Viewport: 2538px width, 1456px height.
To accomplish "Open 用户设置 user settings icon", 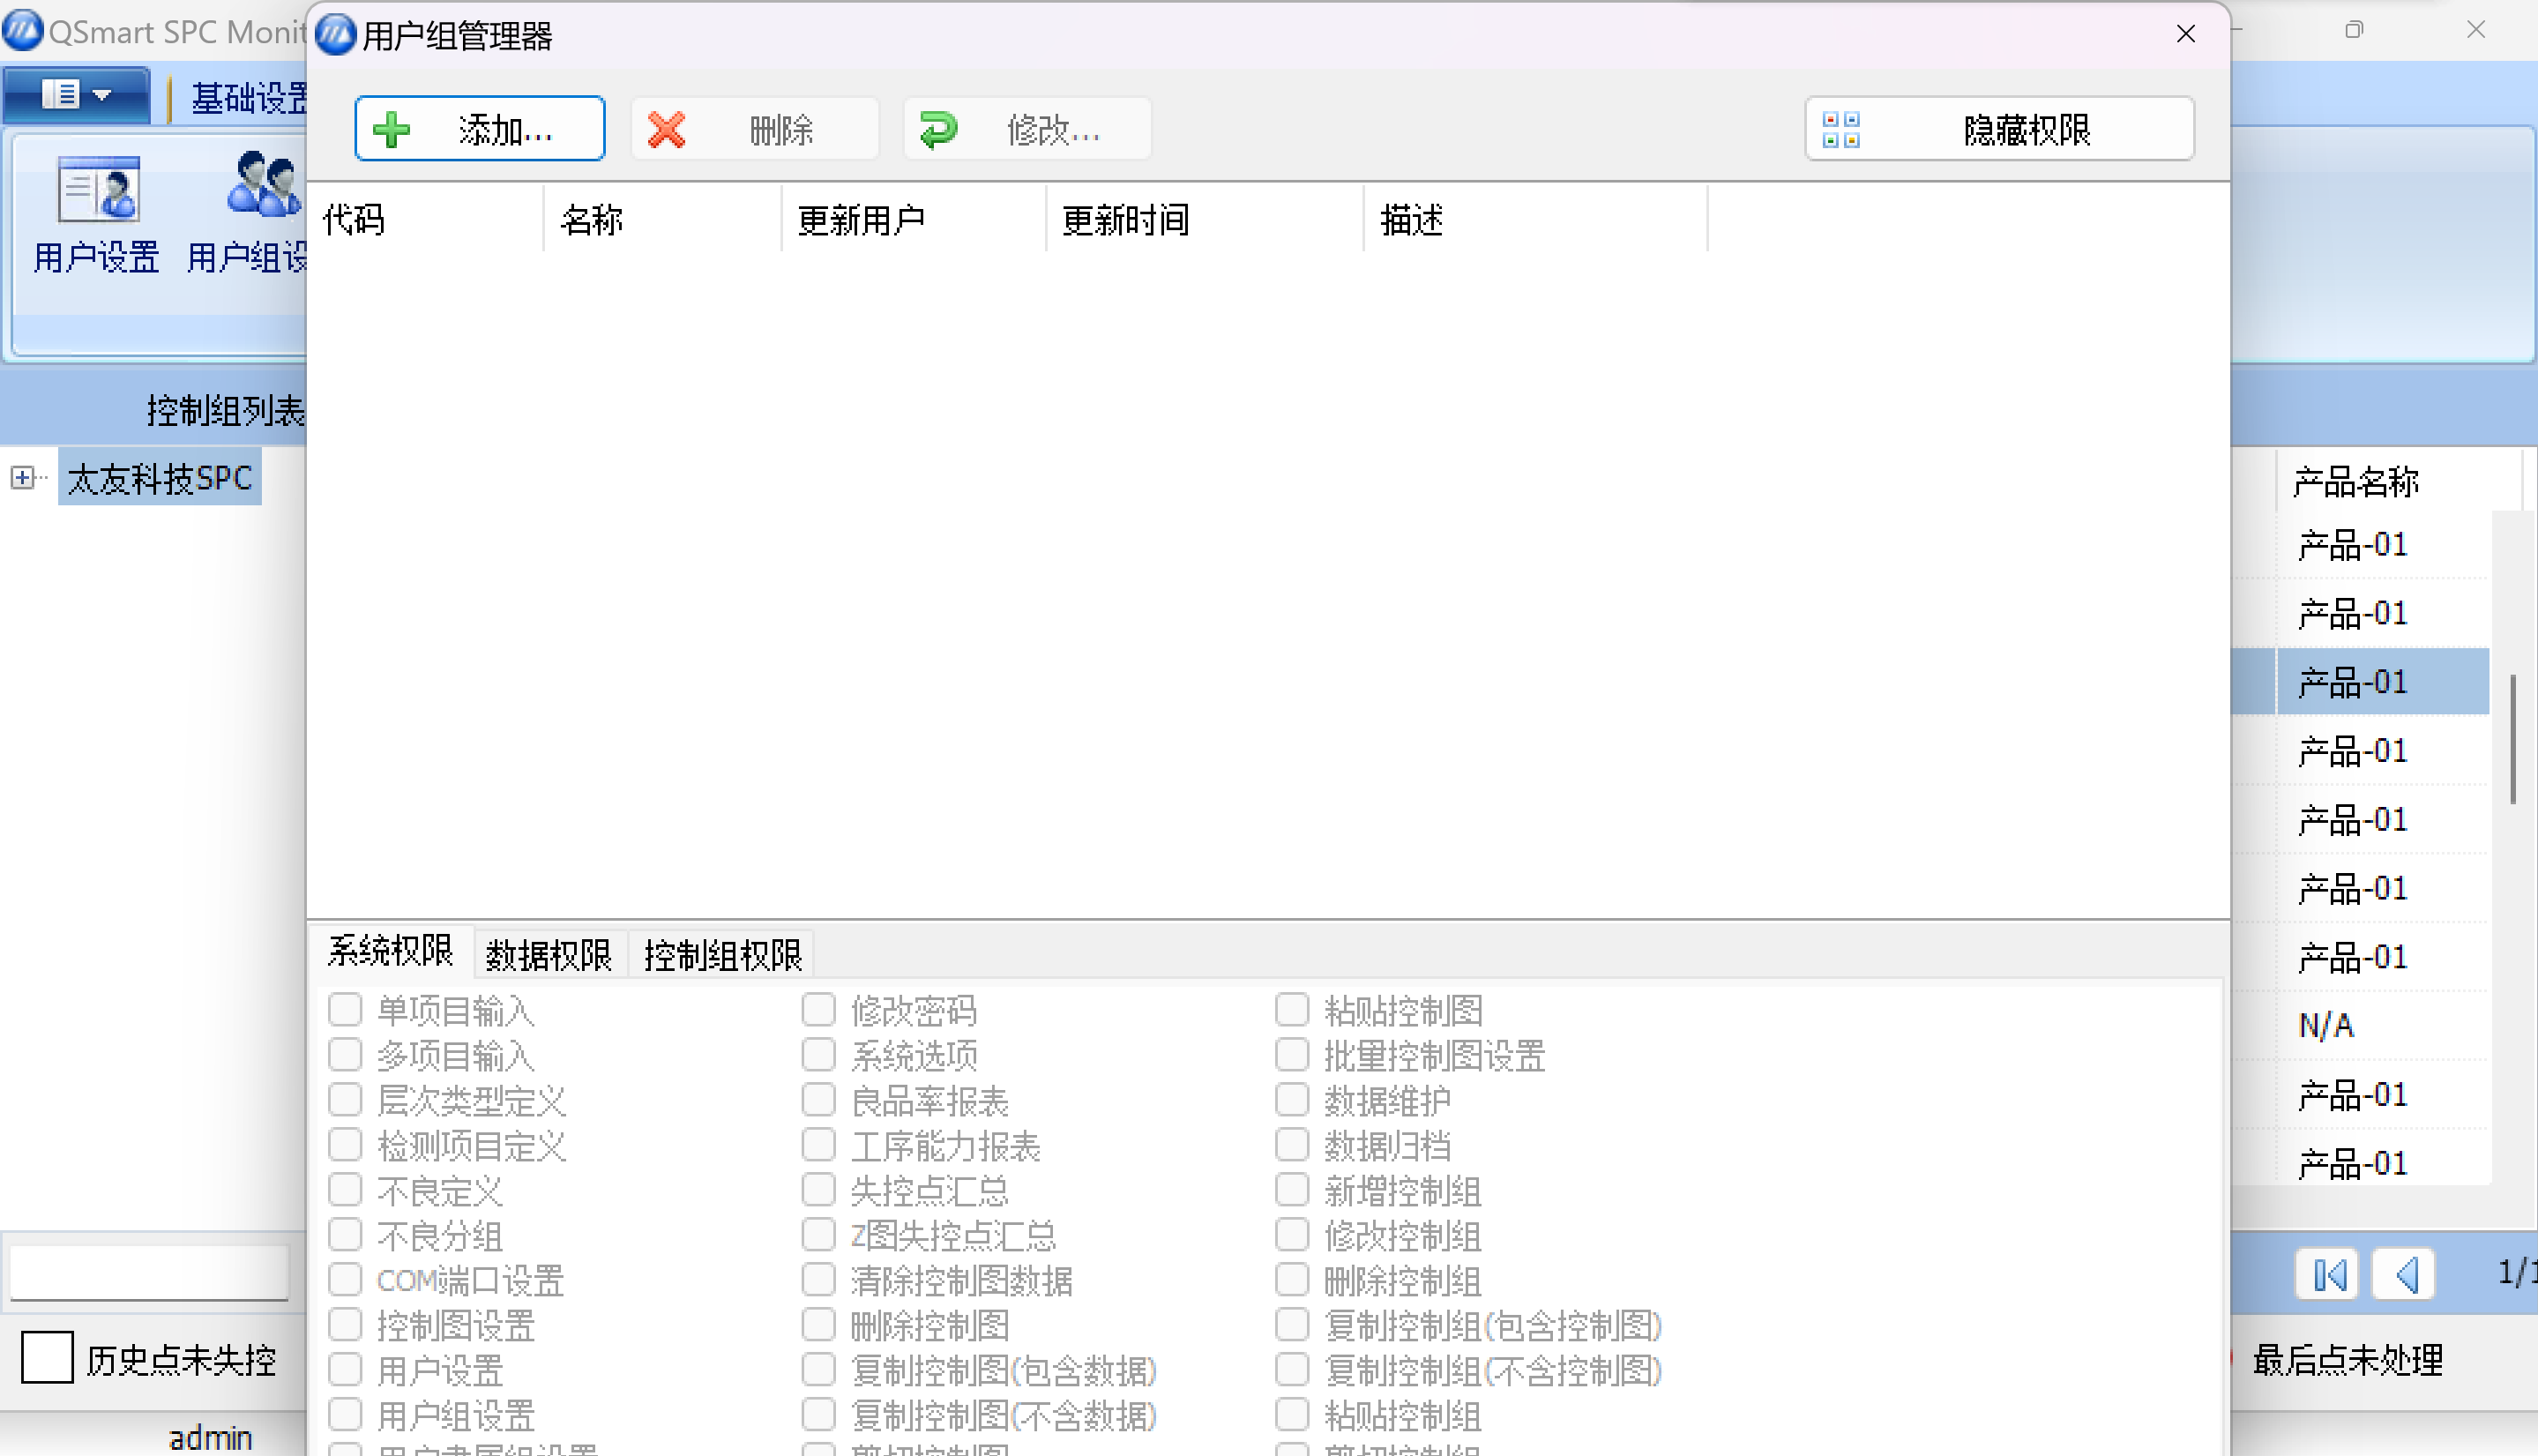I will point(97,190).
